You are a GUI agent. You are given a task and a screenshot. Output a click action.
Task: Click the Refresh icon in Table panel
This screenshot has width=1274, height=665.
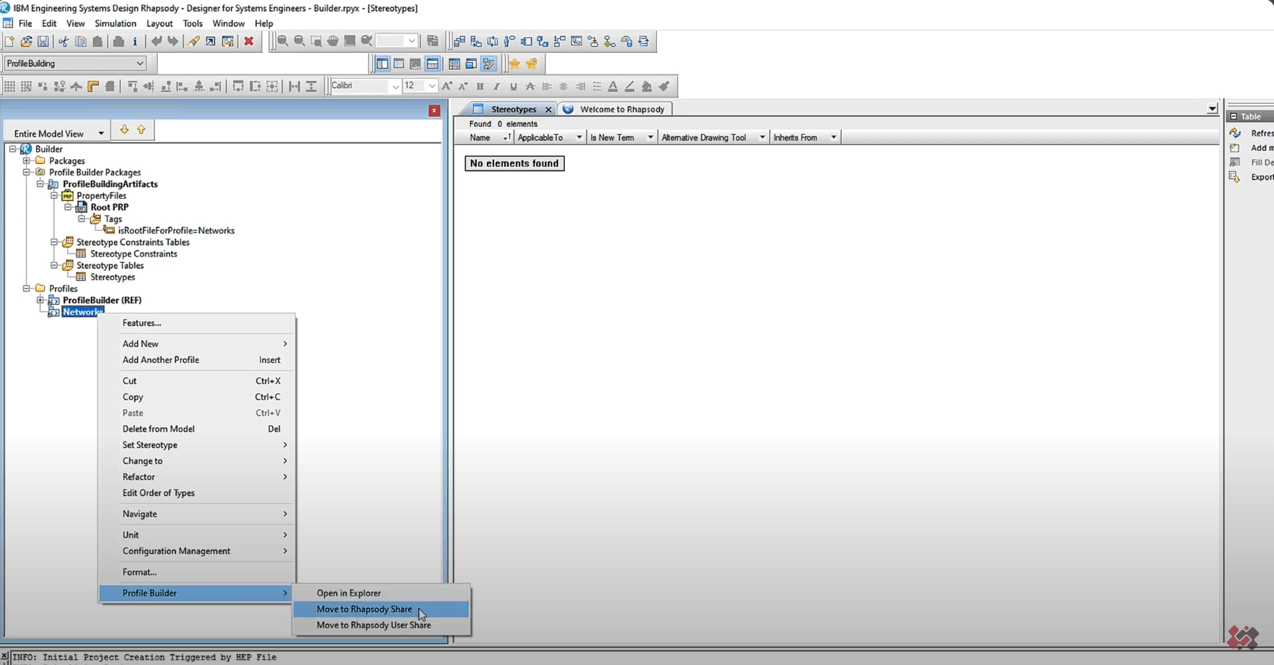[x=1236, y=133]
